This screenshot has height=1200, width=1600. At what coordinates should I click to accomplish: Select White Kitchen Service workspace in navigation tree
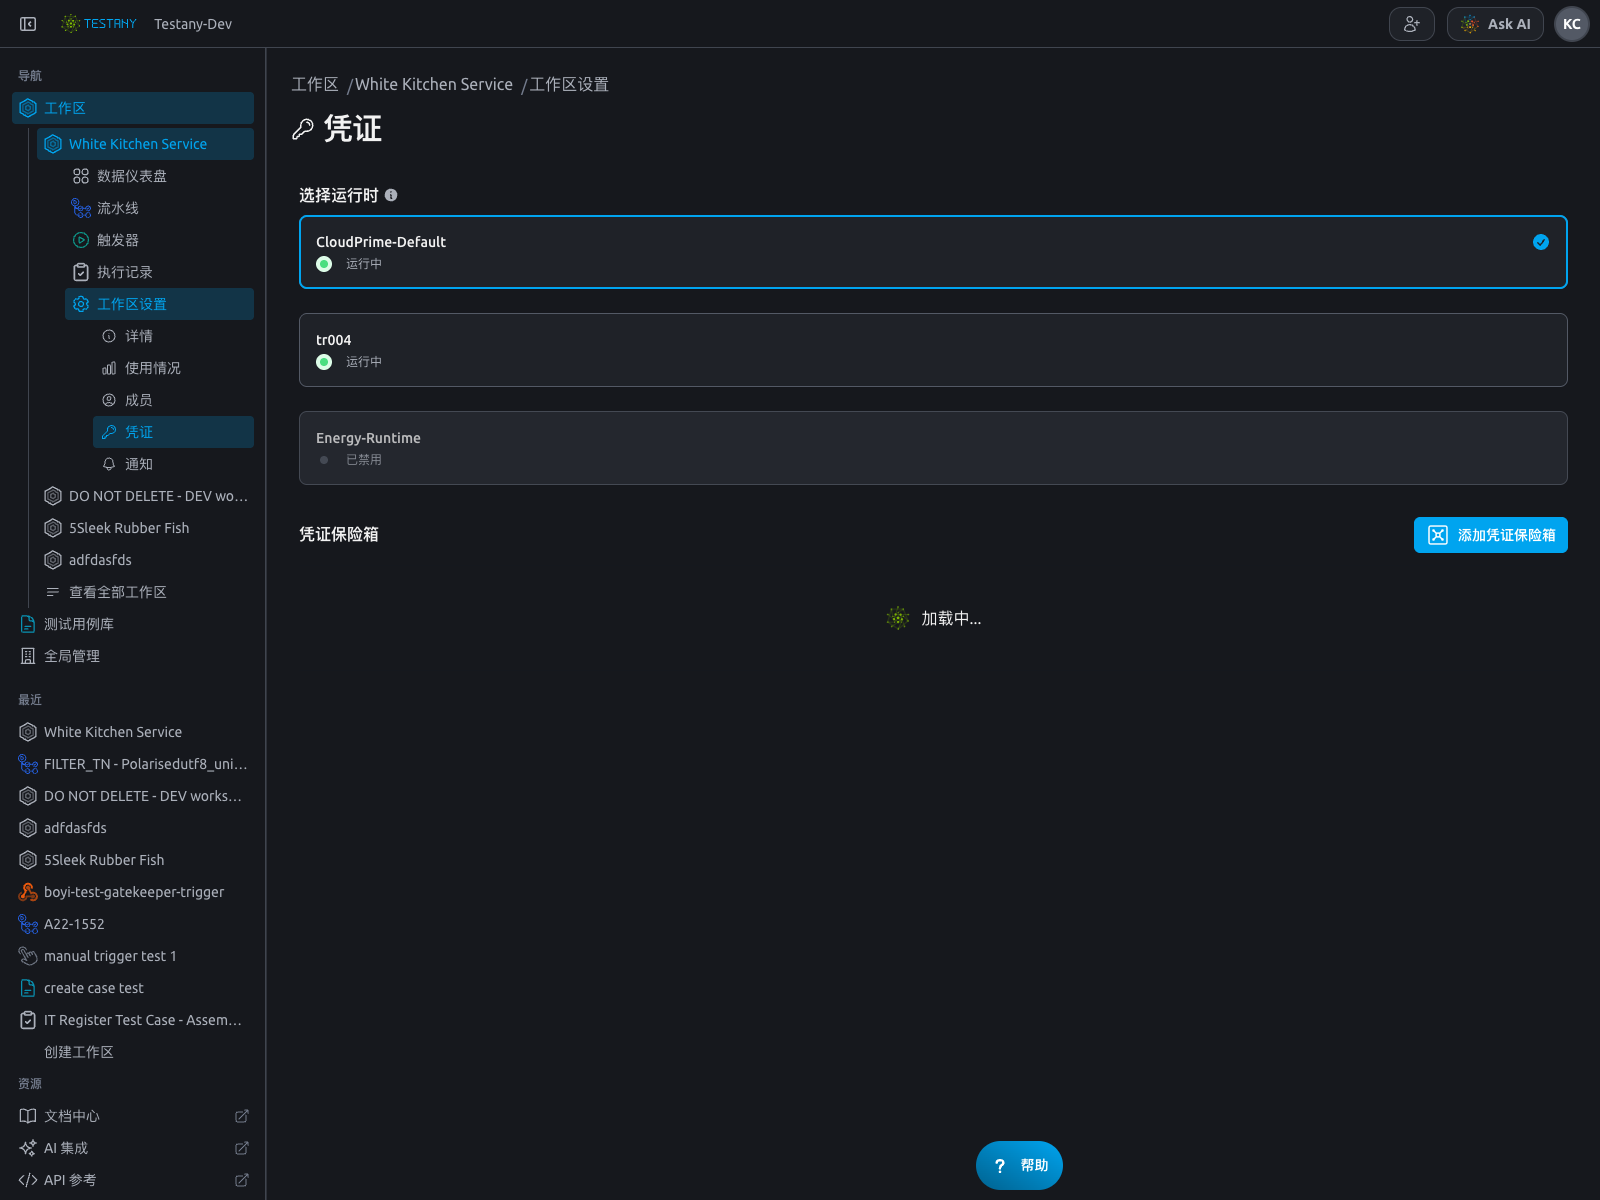coord(145,144)
